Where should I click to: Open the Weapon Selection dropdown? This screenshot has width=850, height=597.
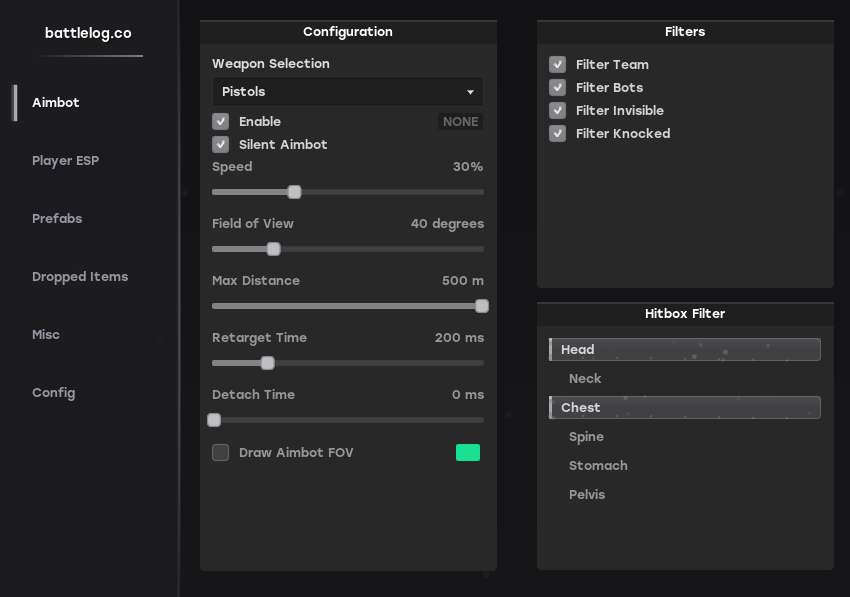point(347,91)
